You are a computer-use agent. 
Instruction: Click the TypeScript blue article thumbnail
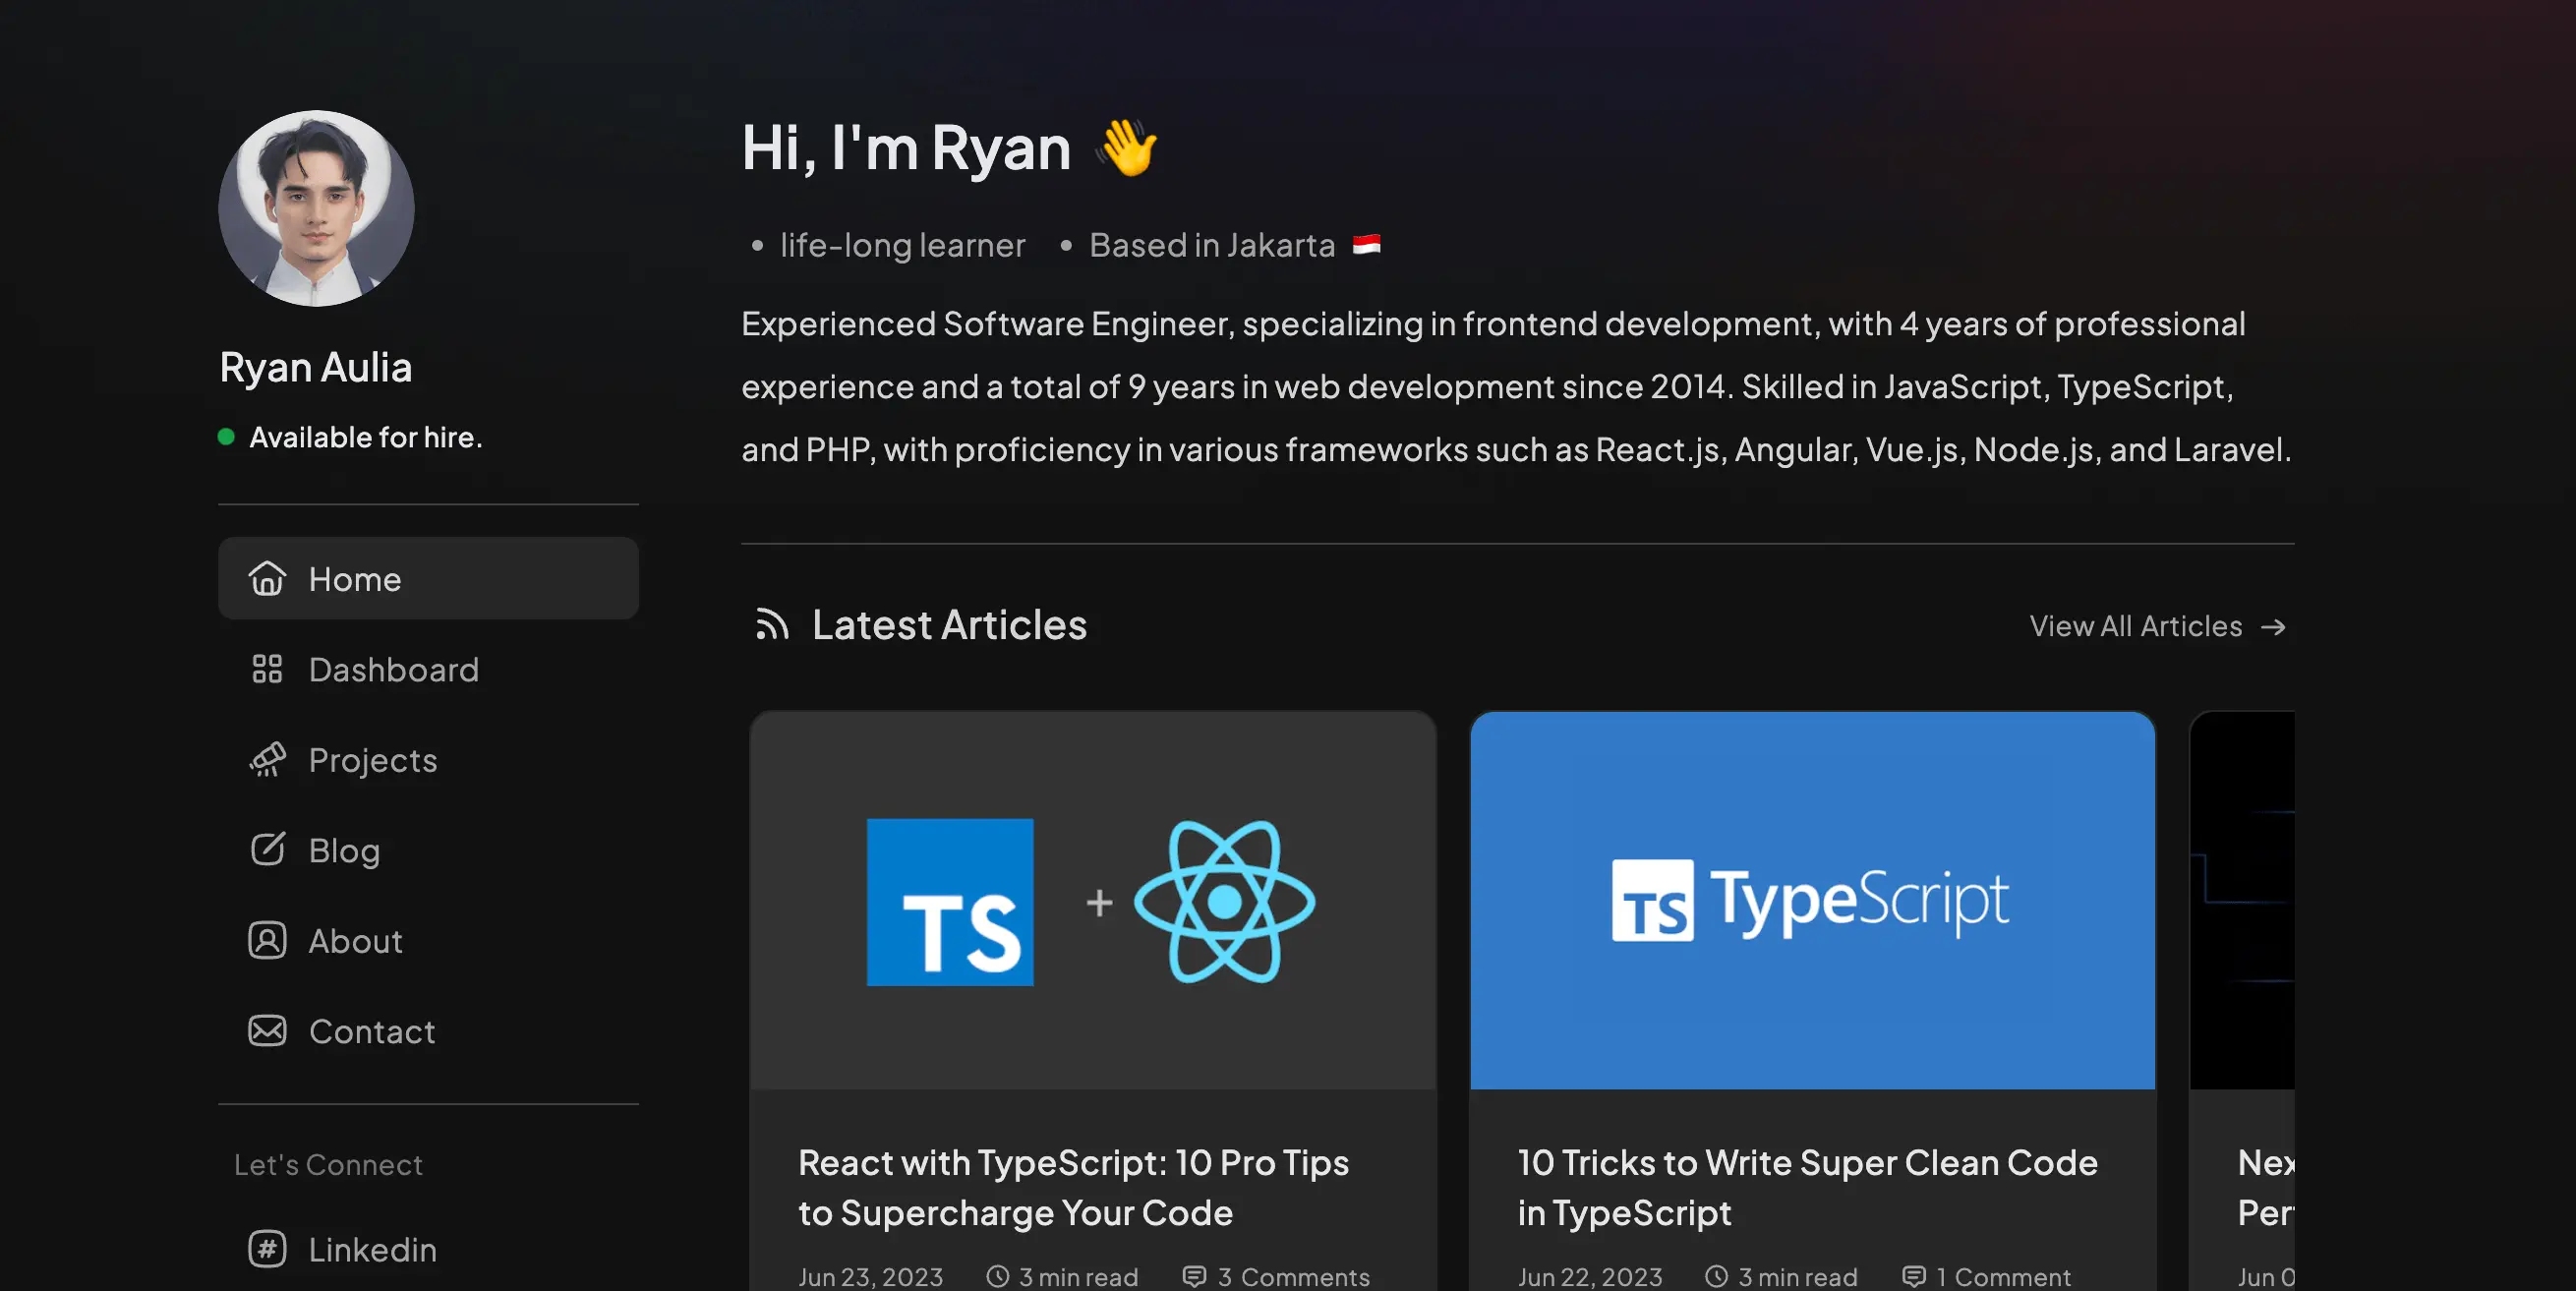[x=1812, y=900]
